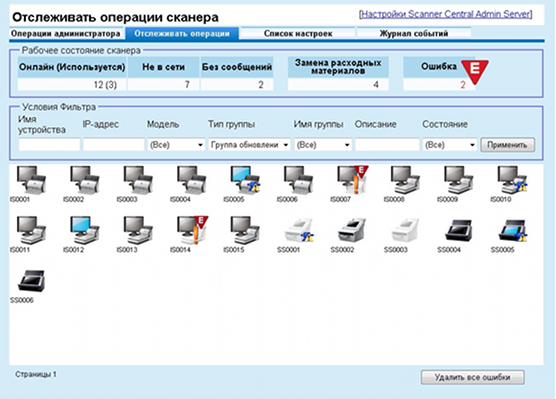Click the red Ошибка value 2
The height and width of the screenshot is (399, 556).
(x=463, y=85)
